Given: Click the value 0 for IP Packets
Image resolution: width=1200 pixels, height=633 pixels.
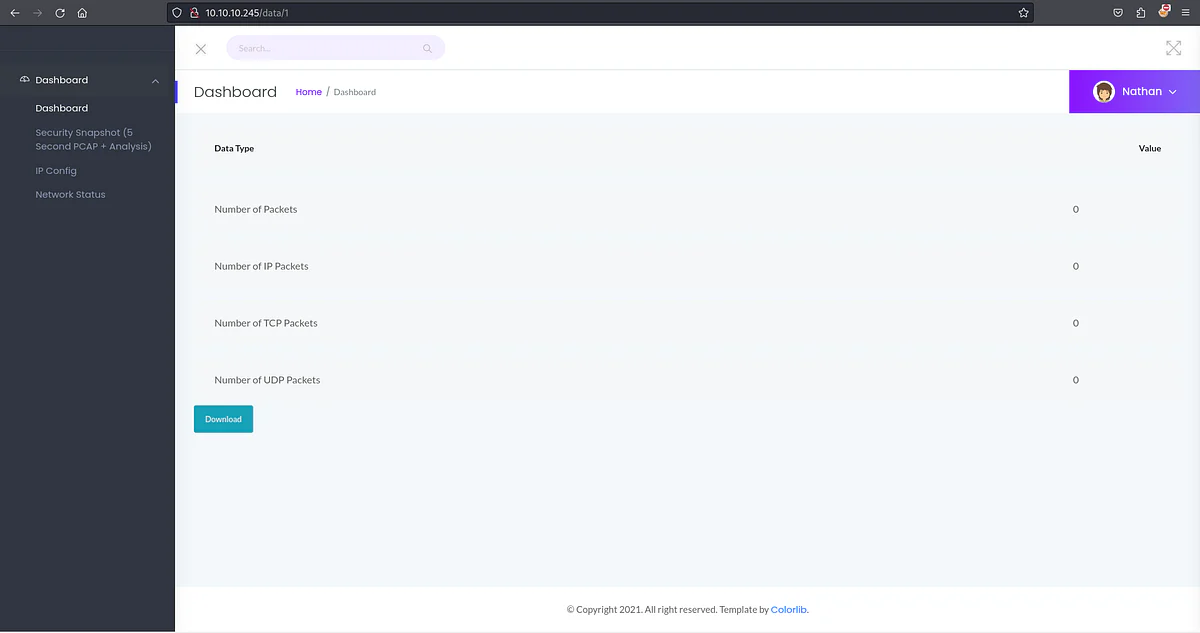Looking at the screenshot, I should tap(1076, 267).
